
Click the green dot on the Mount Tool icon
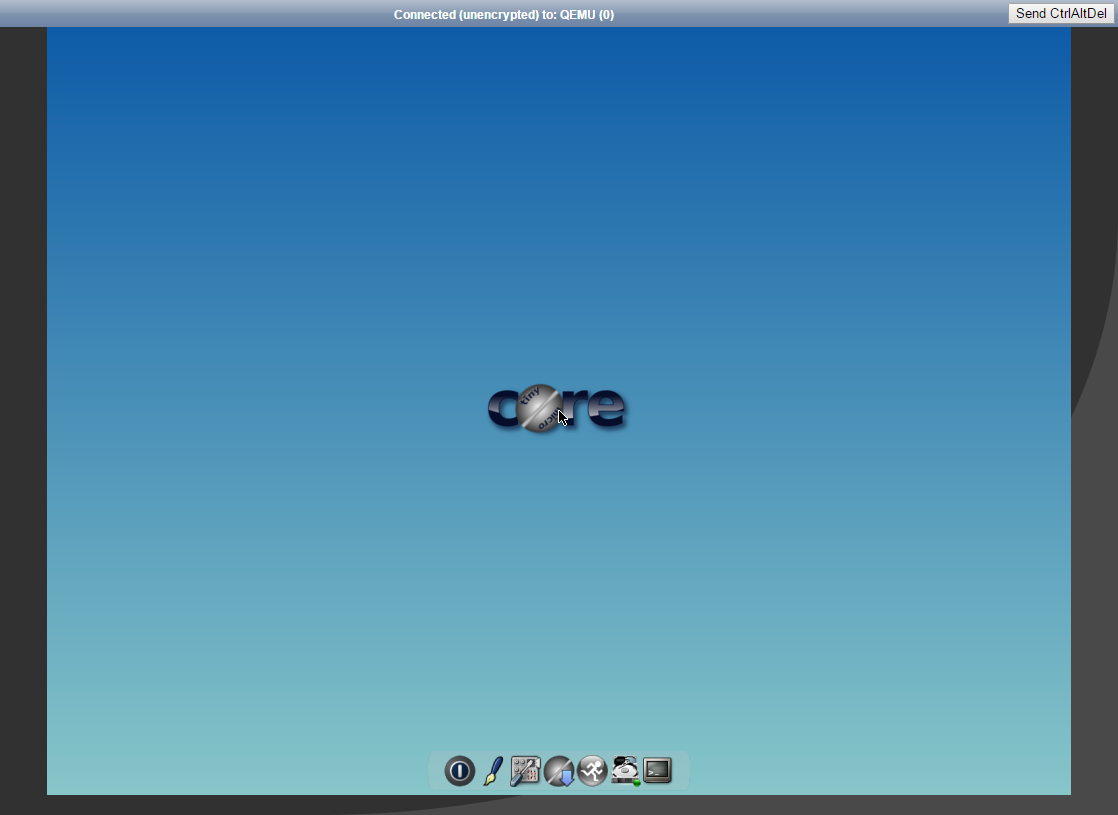(636, 782)
